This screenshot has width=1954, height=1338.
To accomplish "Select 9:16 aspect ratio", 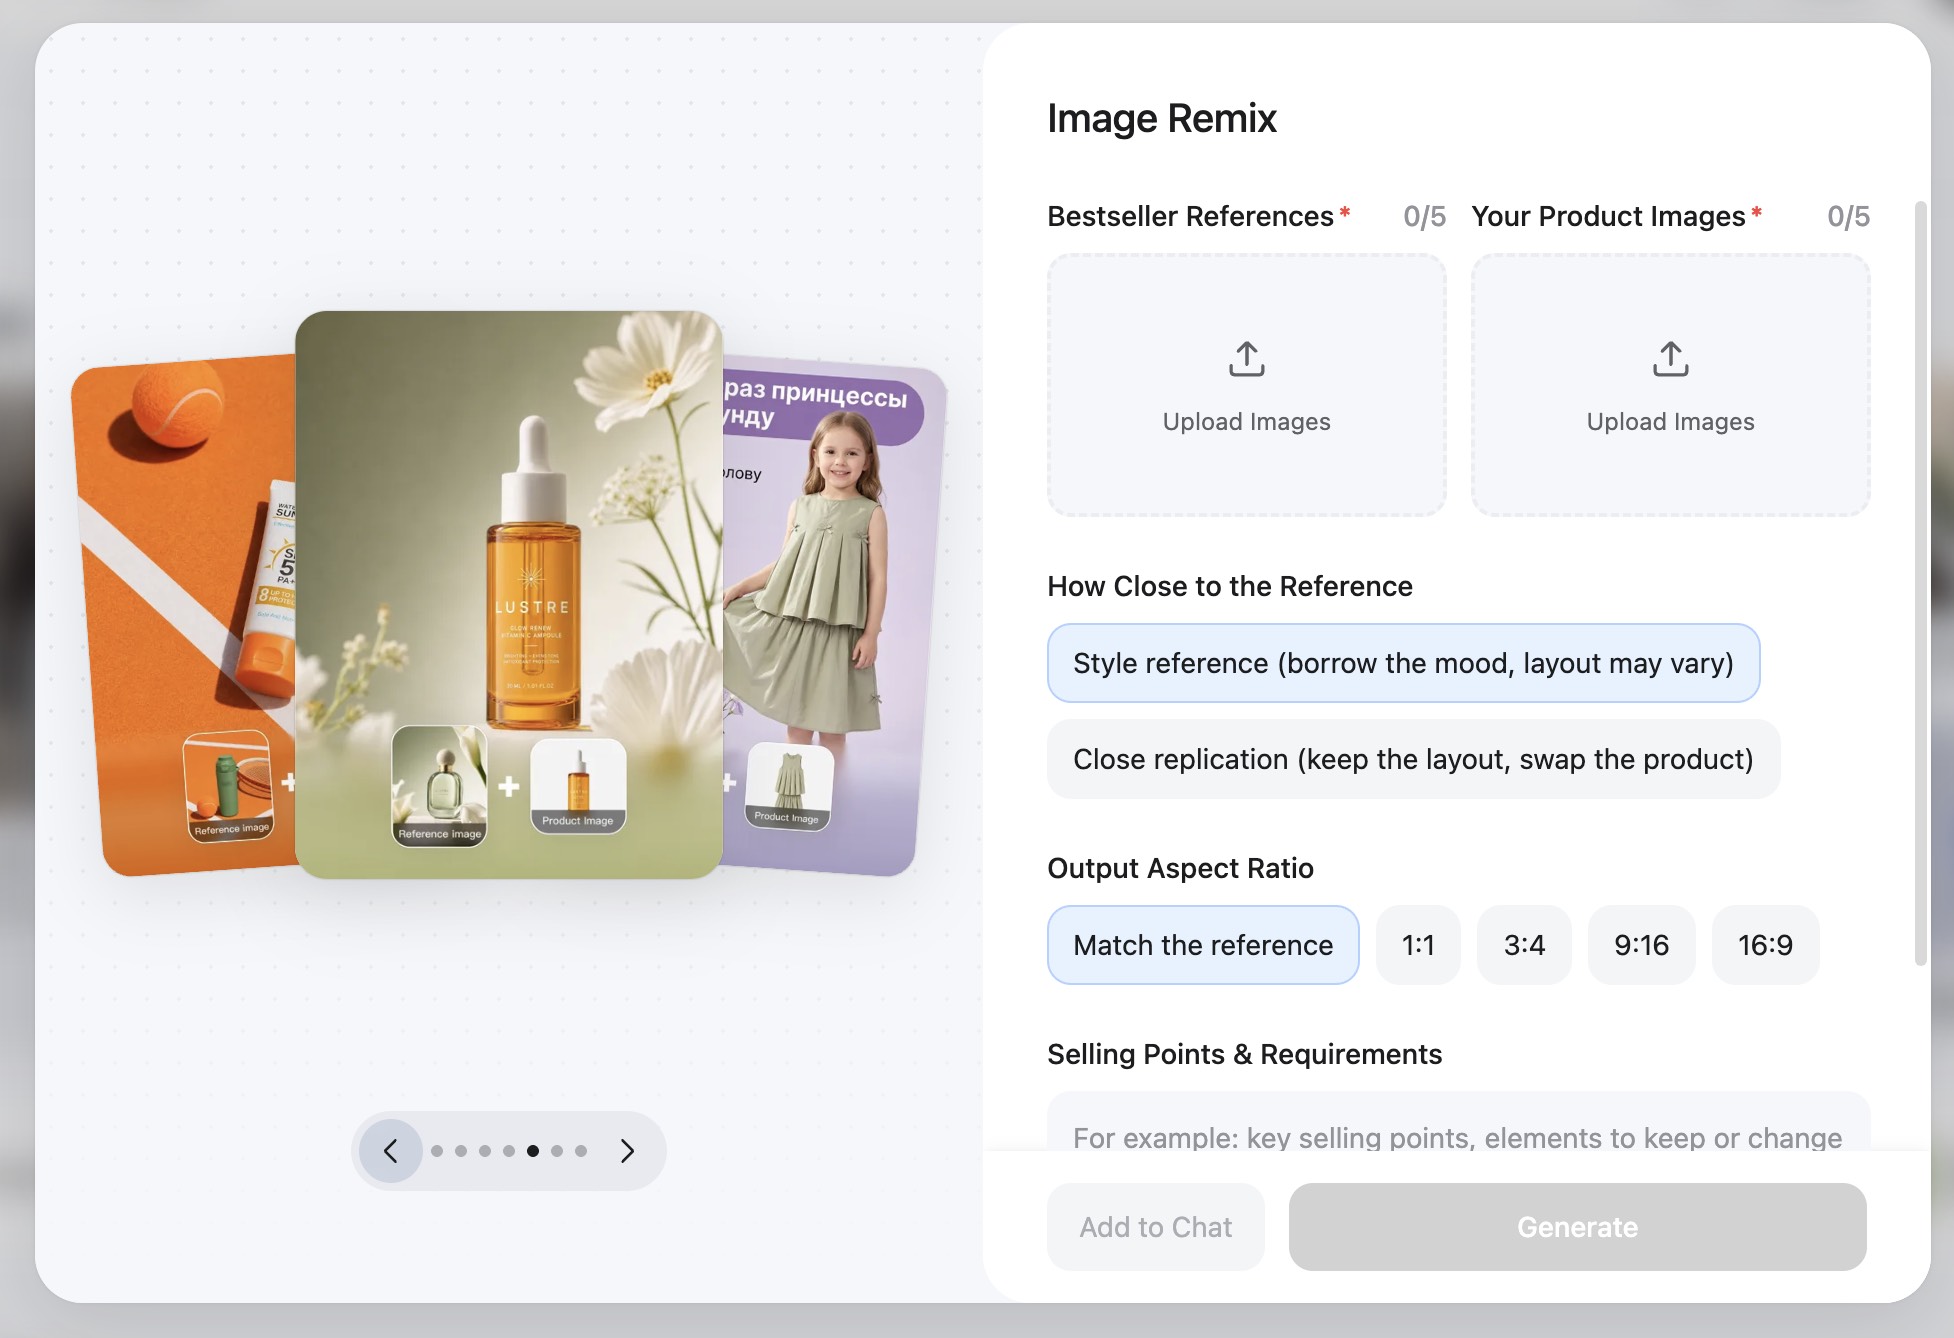I will click(1641, 945).
